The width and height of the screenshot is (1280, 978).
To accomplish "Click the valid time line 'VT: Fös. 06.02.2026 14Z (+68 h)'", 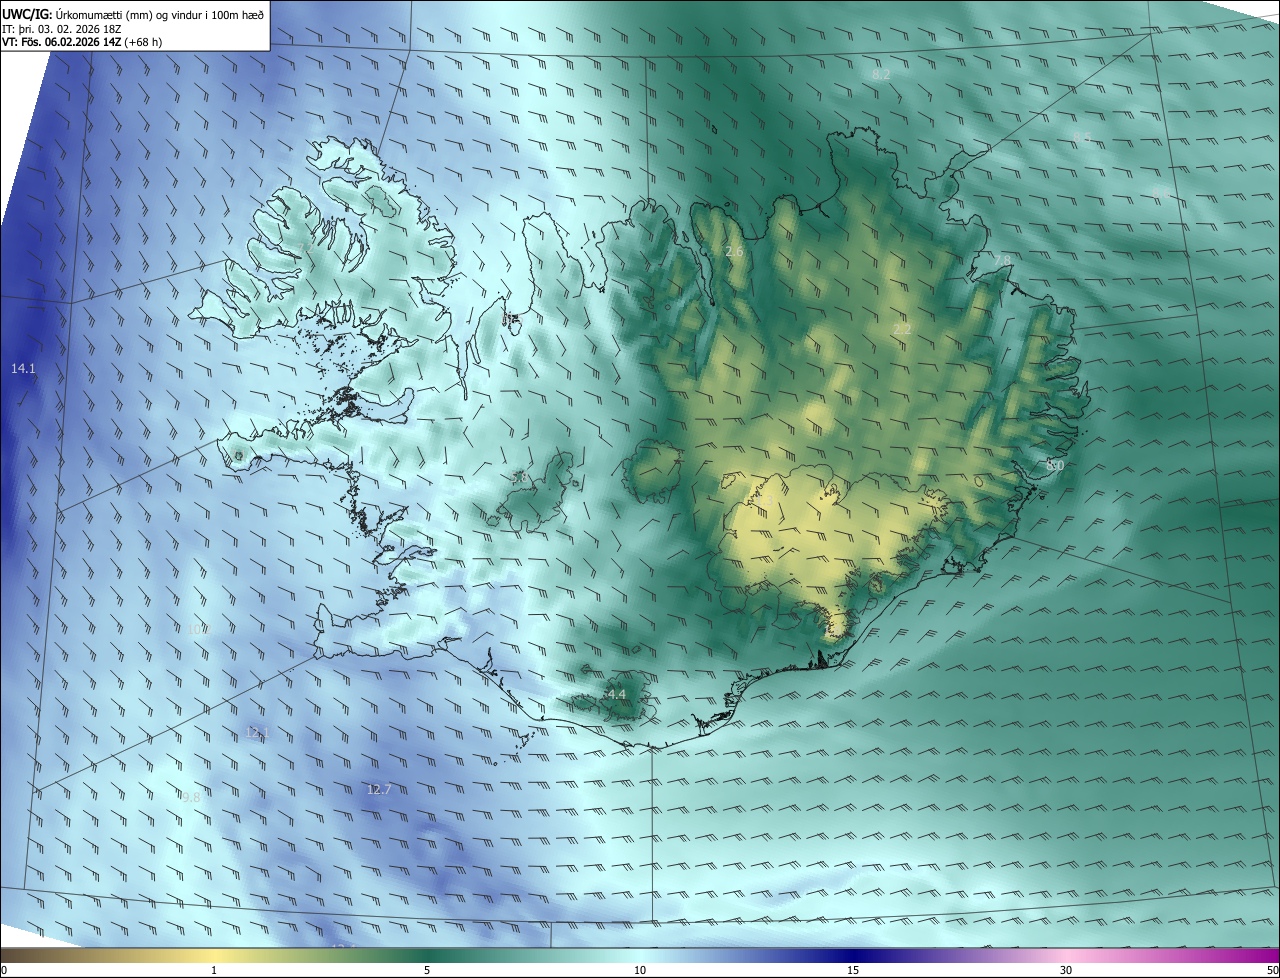I will (x=82, y=42).
